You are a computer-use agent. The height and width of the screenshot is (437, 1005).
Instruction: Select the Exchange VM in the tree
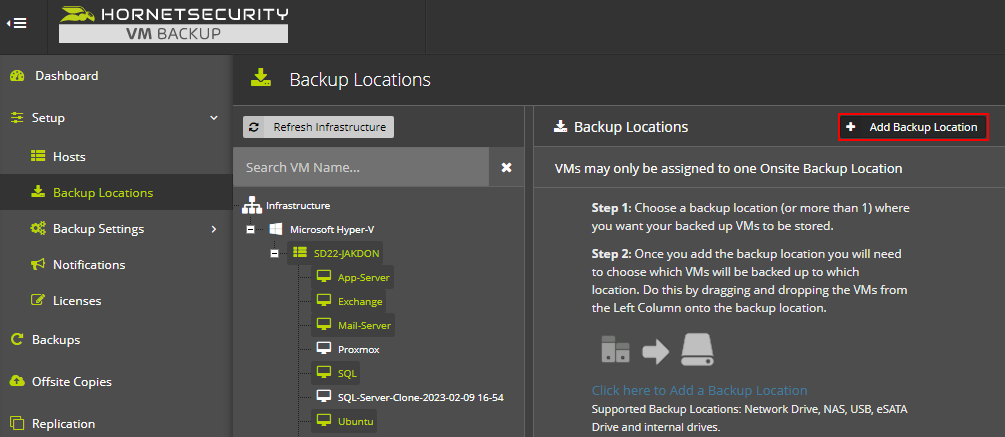(360, 301)
